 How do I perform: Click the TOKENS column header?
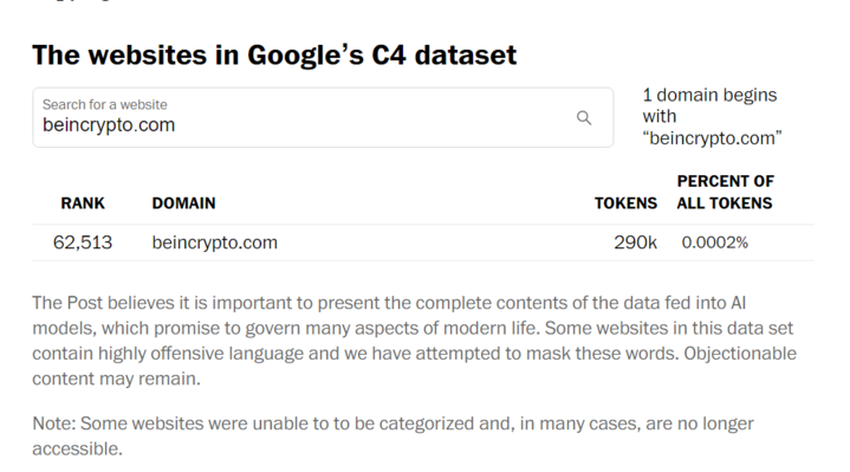click(x=625, y=203)
